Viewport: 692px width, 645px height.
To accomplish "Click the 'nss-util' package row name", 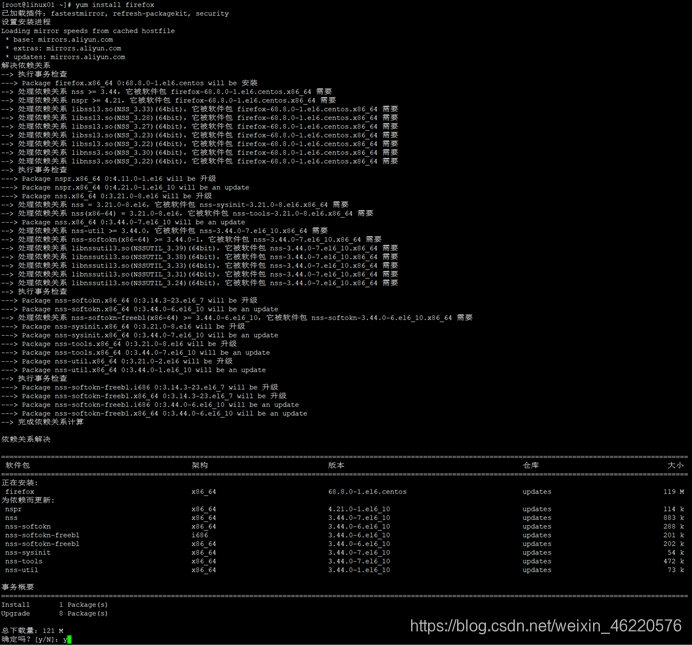I will pos(22,570).
